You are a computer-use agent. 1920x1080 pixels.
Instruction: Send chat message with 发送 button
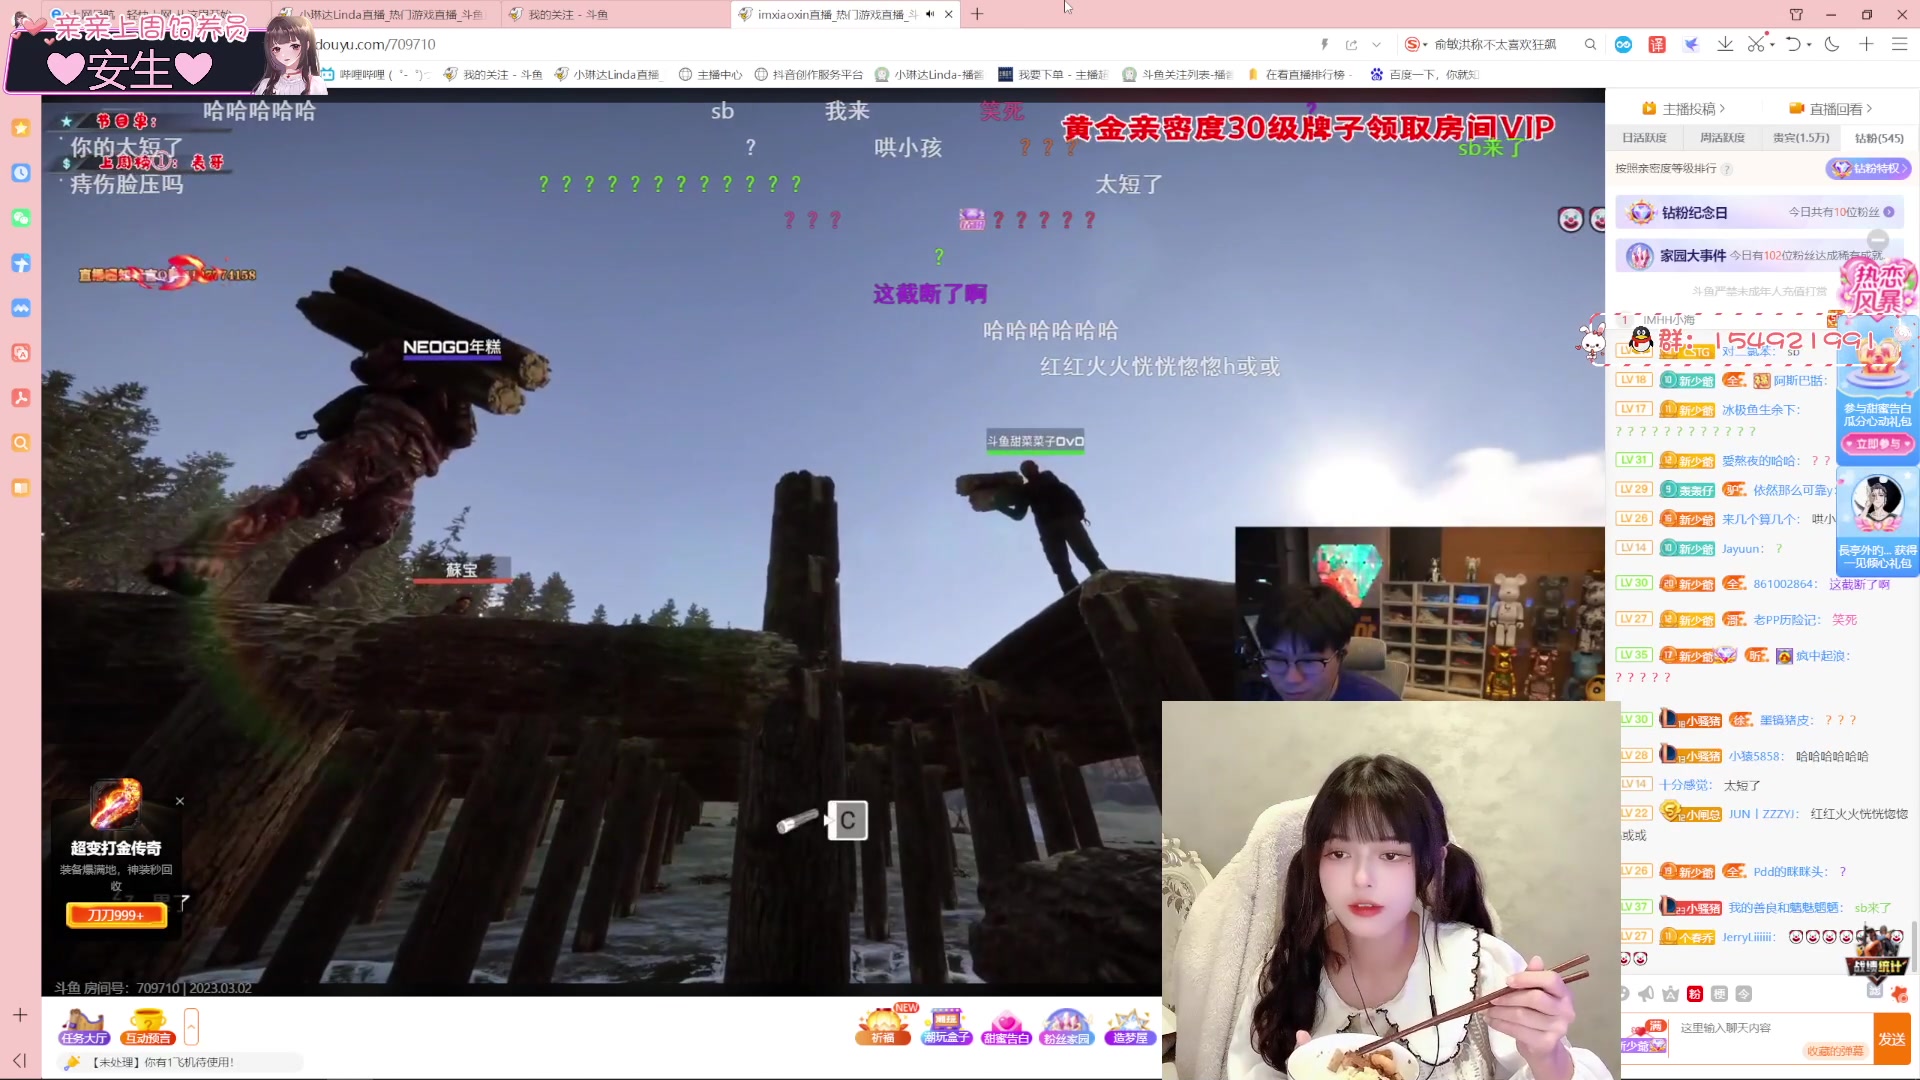click(1892, 1039)
